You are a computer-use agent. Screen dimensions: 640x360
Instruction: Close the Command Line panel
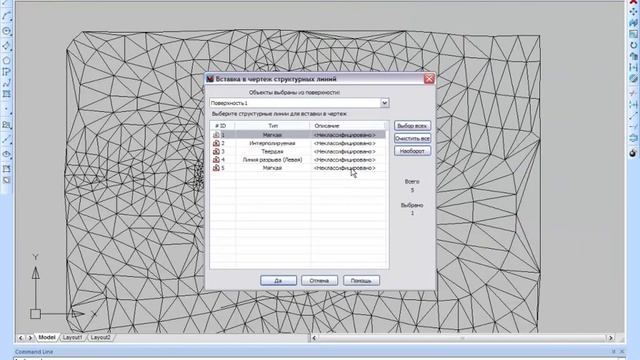[x=622, y=351]
